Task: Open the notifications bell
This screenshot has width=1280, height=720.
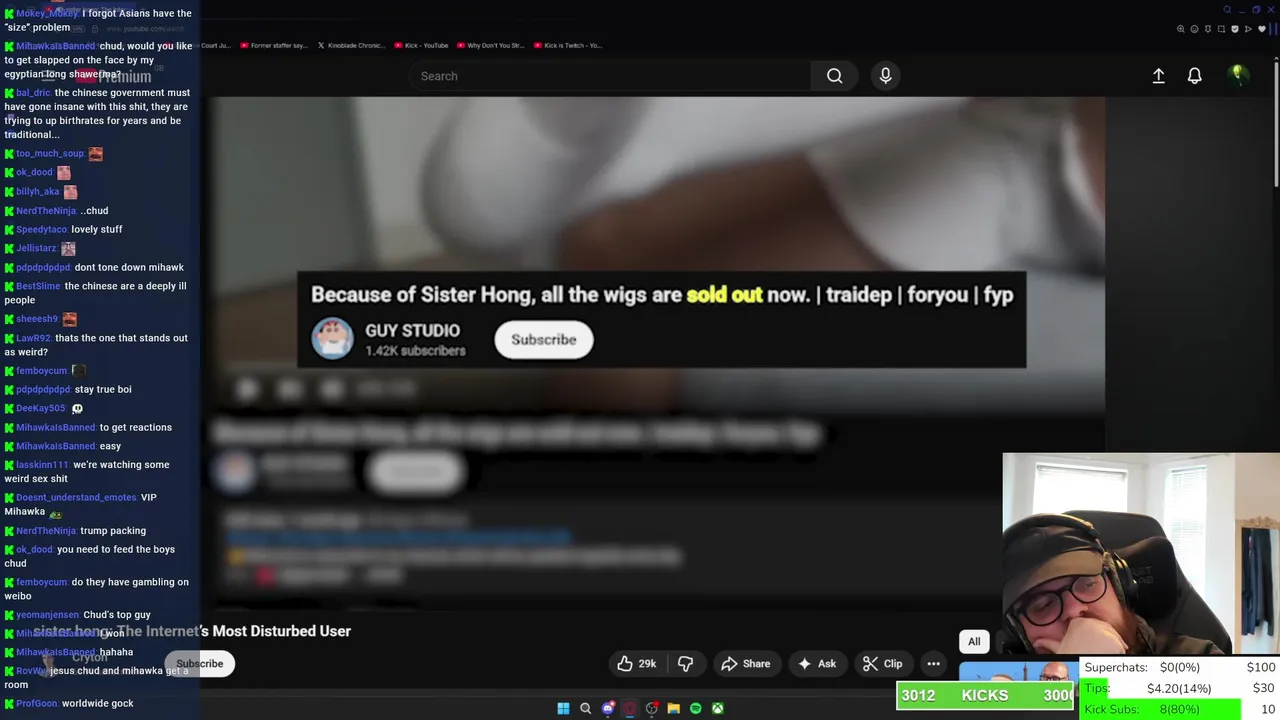Action: 1194,76
